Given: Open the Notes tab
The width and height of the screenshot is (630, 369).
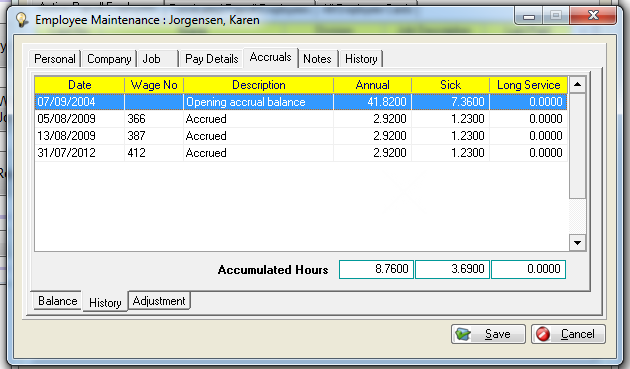Looking at the screenshot, I should pos(317,59).
